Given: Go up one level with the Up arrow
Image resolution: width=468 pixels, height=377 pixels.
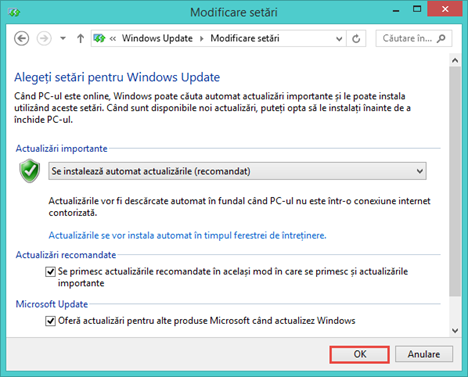Looking at the screenshot, I should tap(80, 39).
